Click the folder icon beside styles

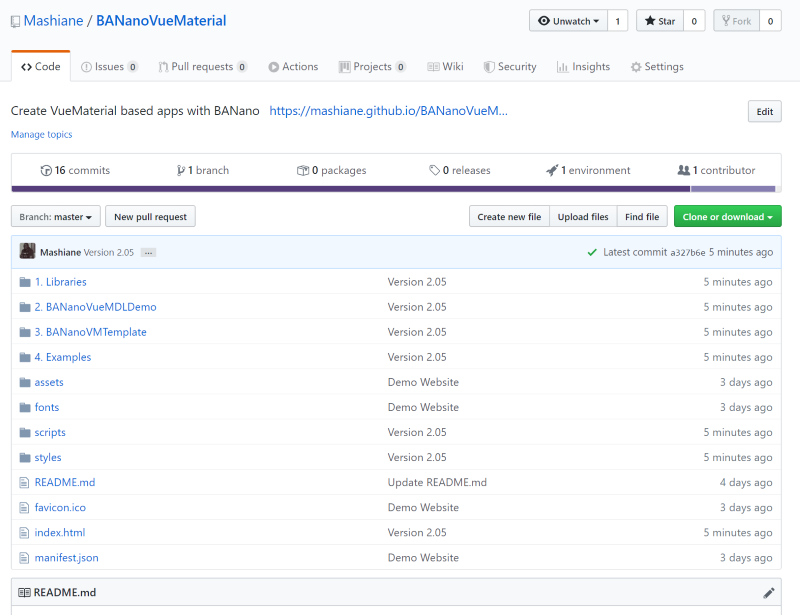[x=25, y=457]
